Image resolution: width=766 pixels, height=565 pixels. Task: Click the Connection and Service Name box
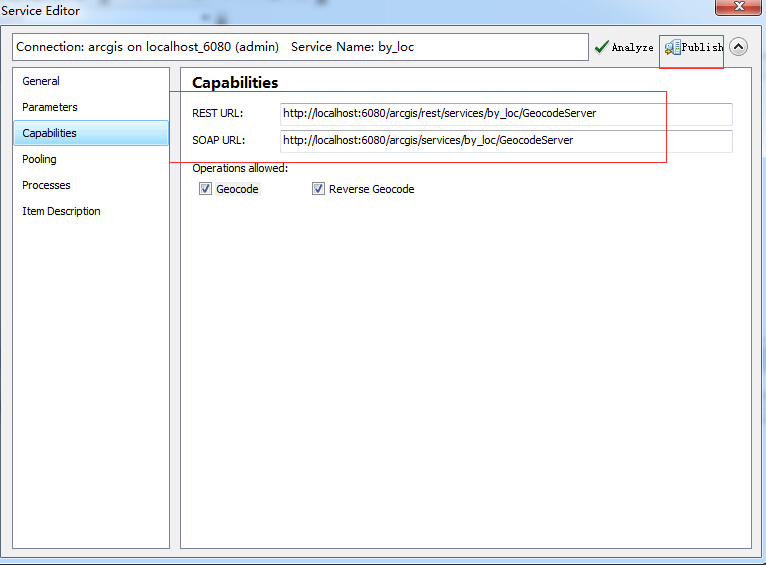[300, 47]
